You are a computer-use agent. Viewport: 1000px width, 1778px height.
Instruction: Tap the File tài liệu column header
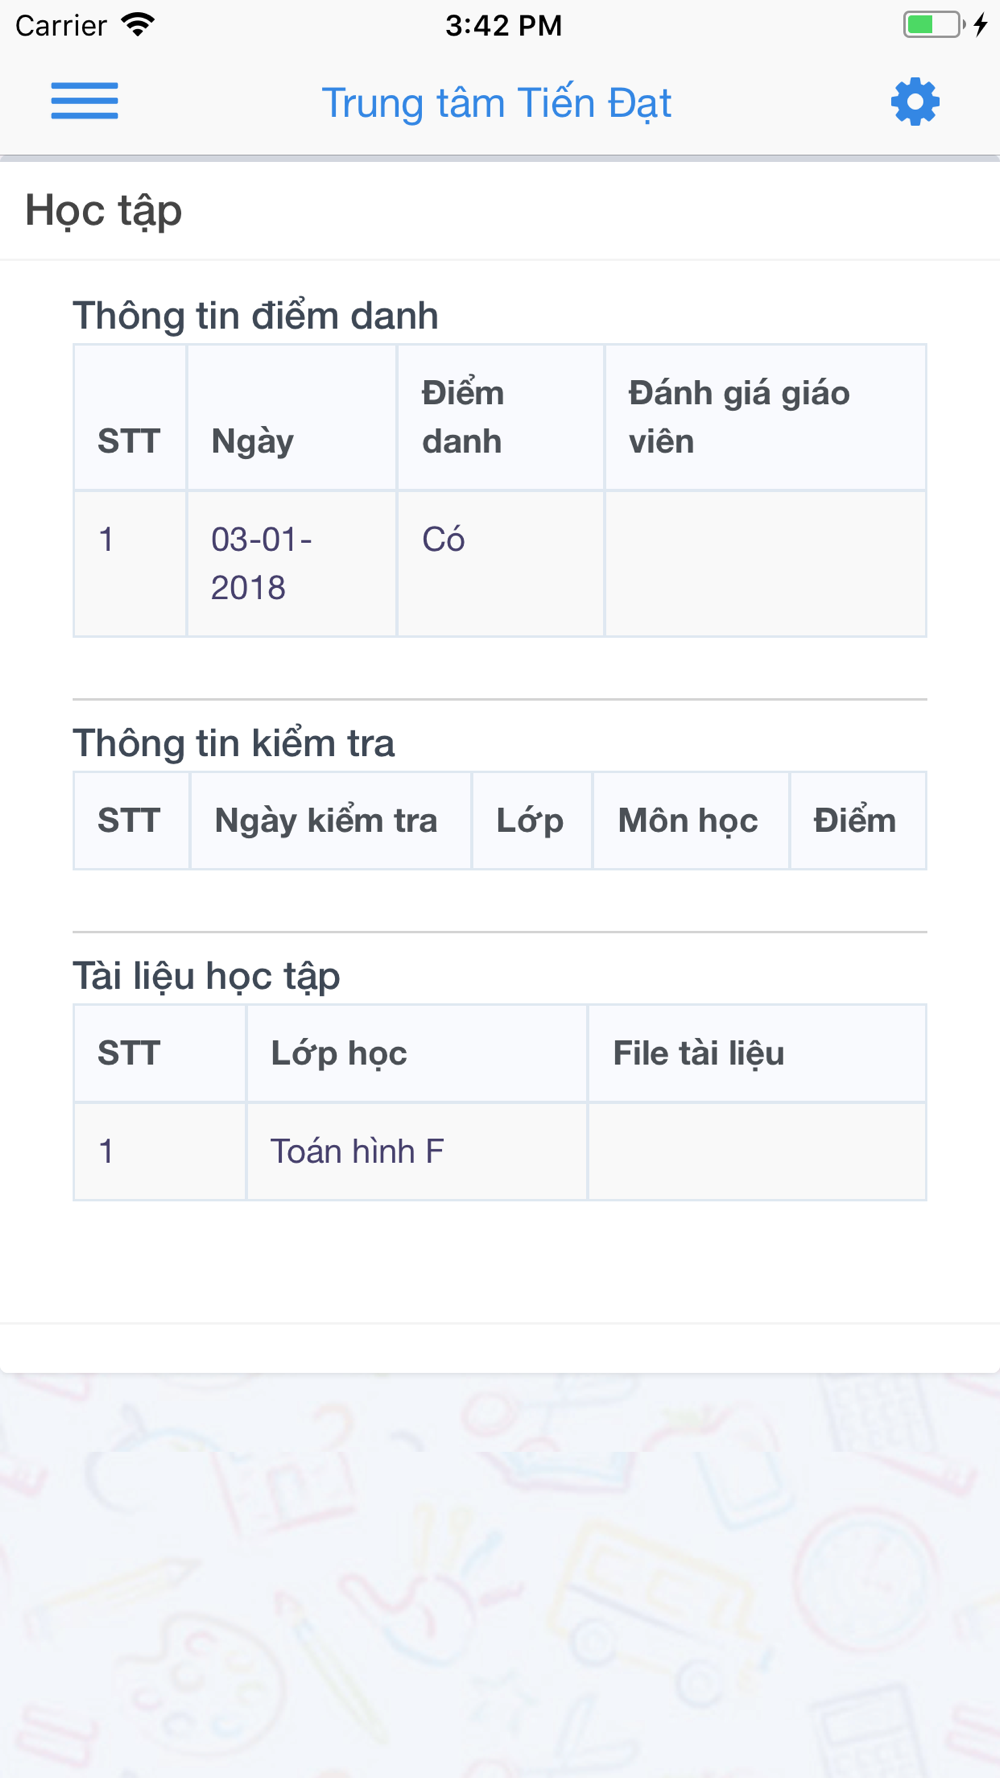698,1053
